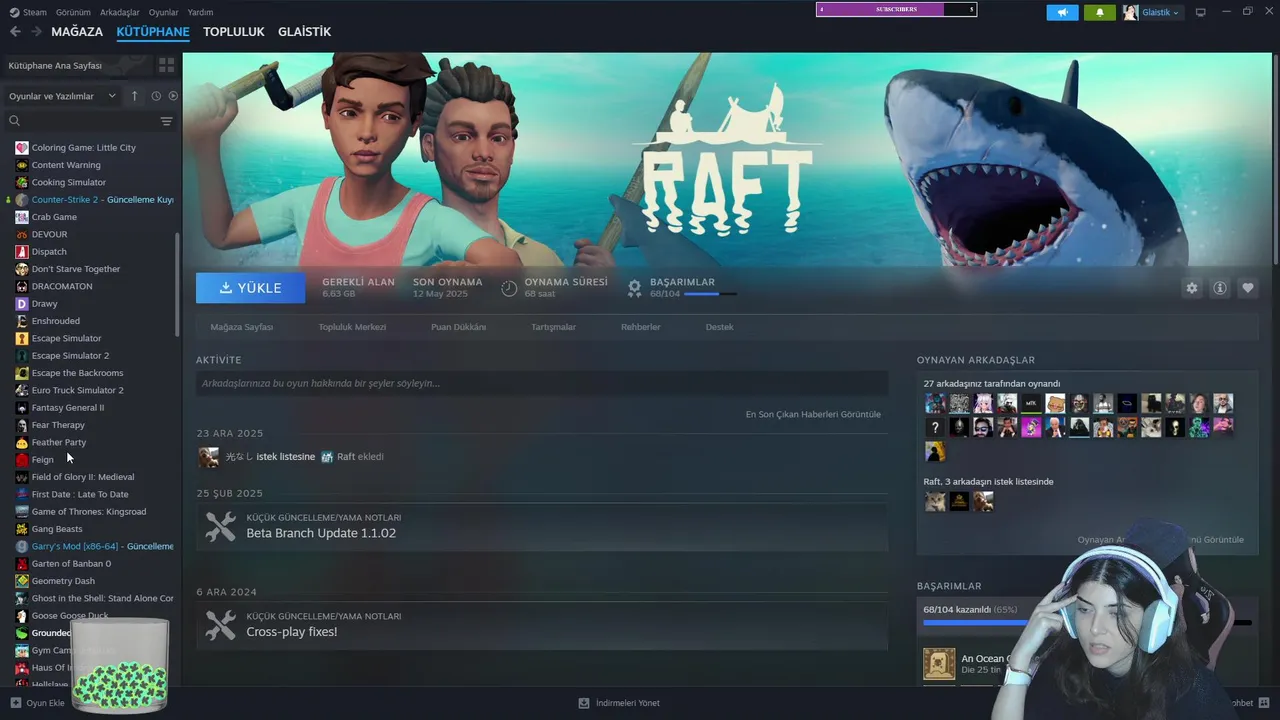Open Mağaza Sayfası link for Raft
Screen dimensions: 1280x720
click(x=241, y=327)
